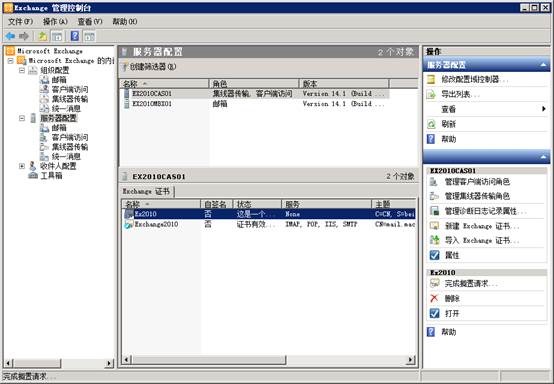Click the 创建筛选器(E) link
554x384 pixels.
pyautogui.click(x=153, y=66)
